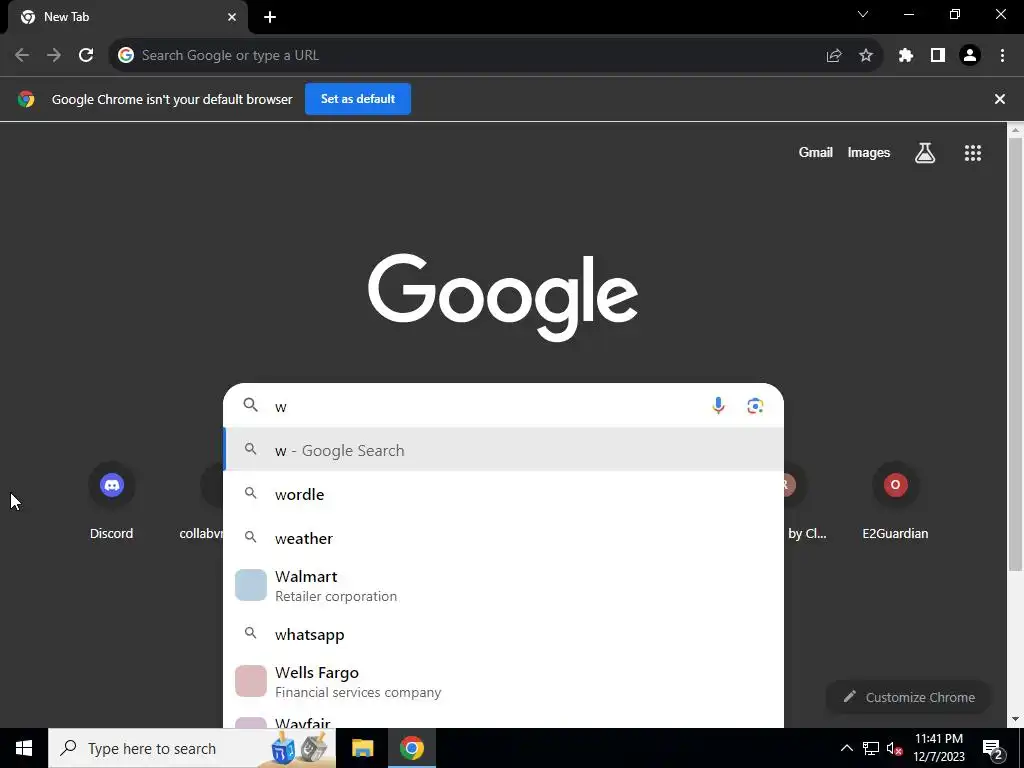Click the Walmart suggestion thumbnail
This screenshot has height=768, width=1024.
(251, 585)
